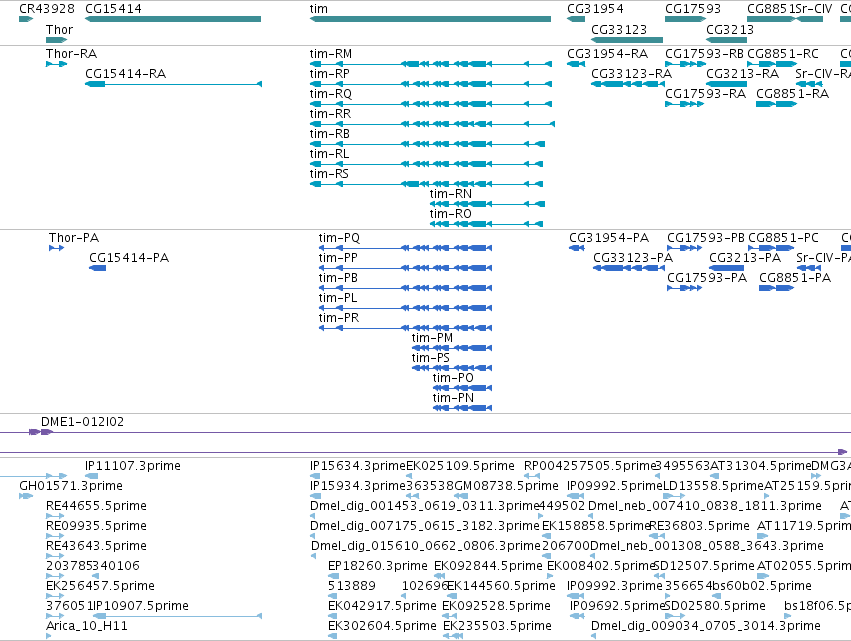
Task: Click the CG8851-PA protein label
Action: (x=795, y=278)
